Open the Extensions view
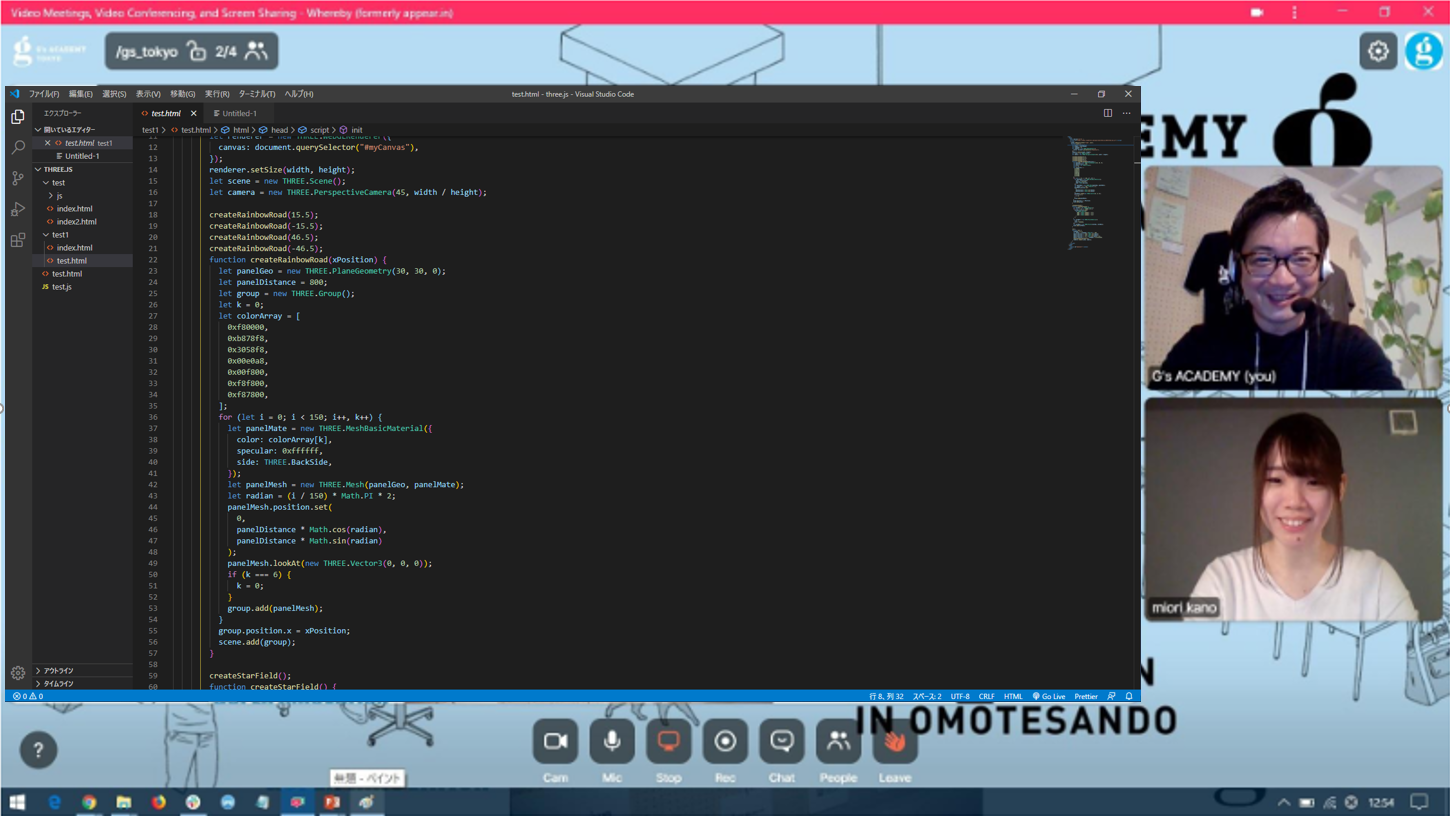Screen dimensions: 1450x816 coord(18,240)
